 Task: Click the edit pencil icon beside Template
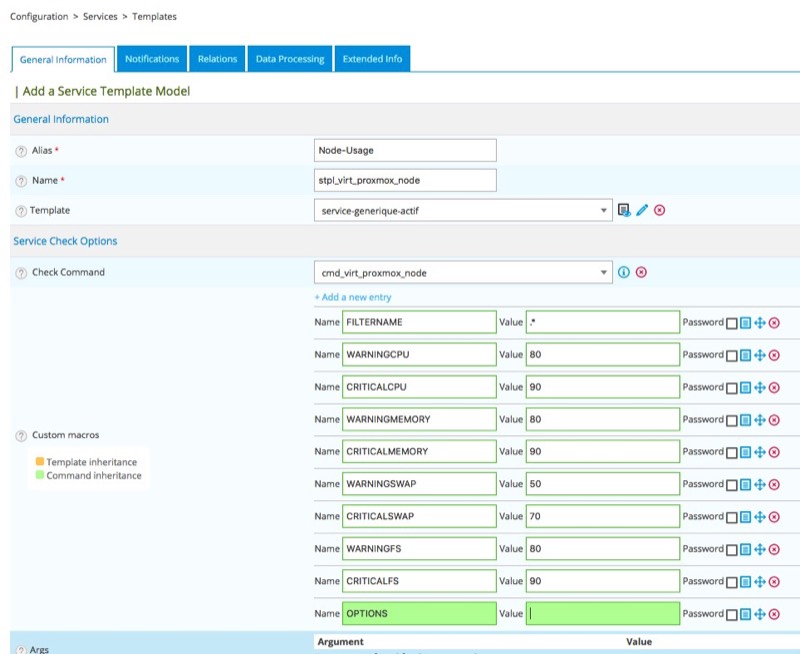coord(642,210)
